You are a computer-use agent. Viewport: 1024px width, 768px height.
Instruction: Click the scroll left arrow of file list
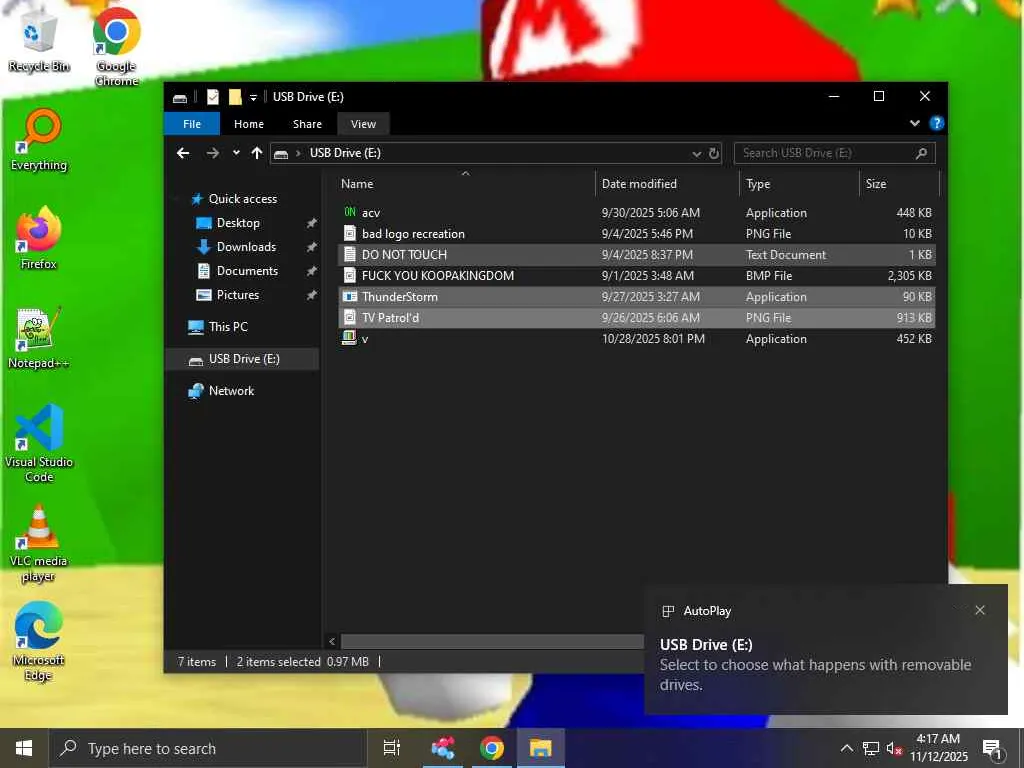pyautogui.click(x=332, y=641)
